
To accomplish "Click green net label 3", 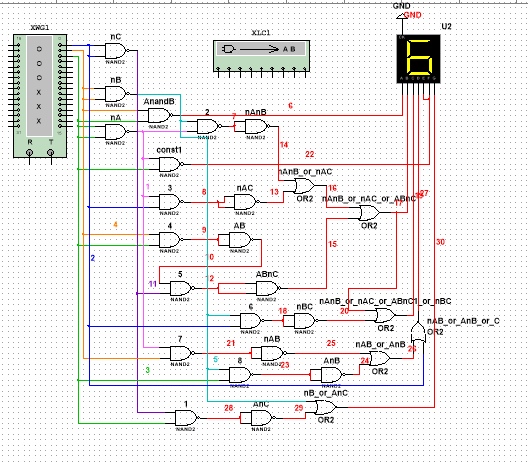I will point(147,370).
